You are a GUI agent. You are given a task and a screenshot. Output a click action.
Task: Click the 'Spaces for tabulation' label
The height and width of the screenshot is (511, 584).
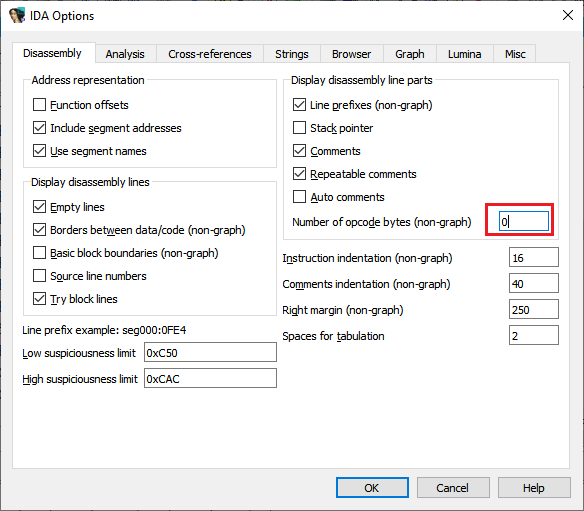click(x=333, y=336)
